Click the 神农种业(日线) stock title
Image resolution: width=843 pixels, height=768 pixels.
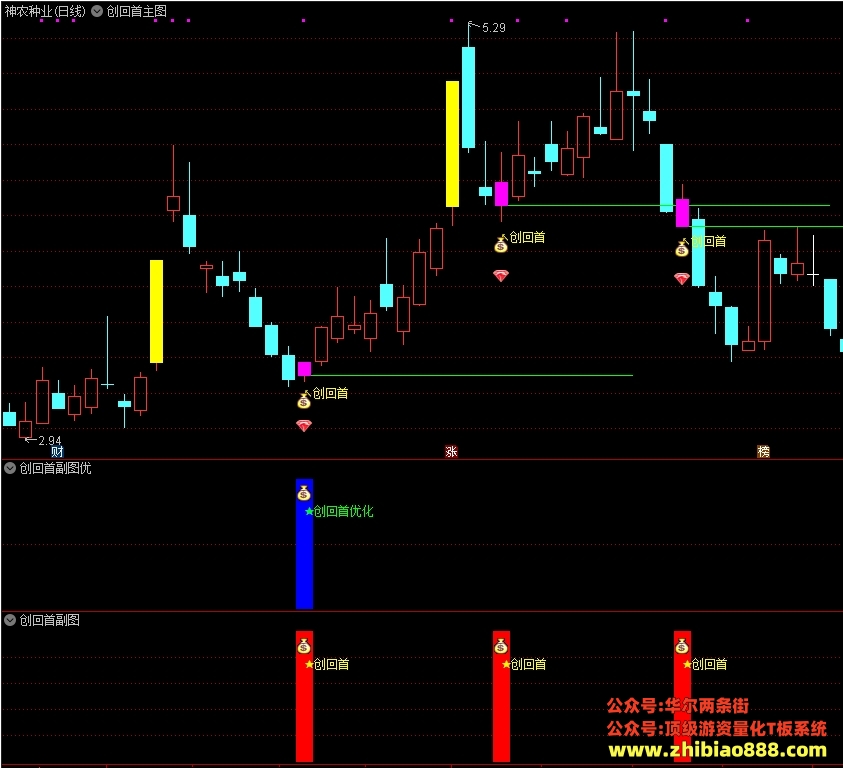45,11
